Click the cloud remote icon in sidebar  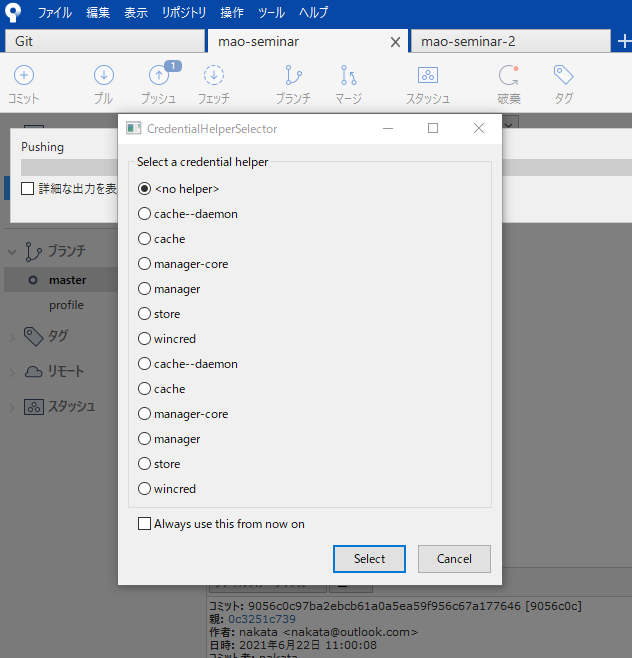pos(34,372)
